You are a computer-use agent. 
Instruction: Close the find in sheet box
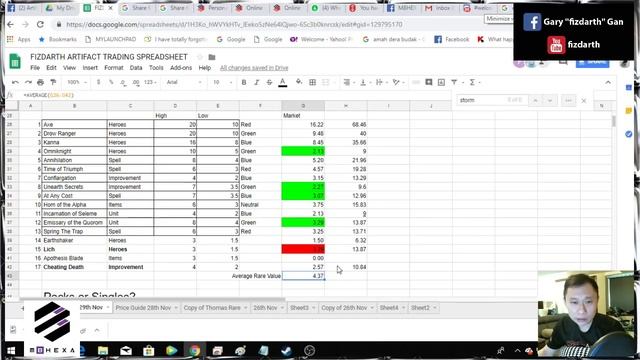click(584, 100)
